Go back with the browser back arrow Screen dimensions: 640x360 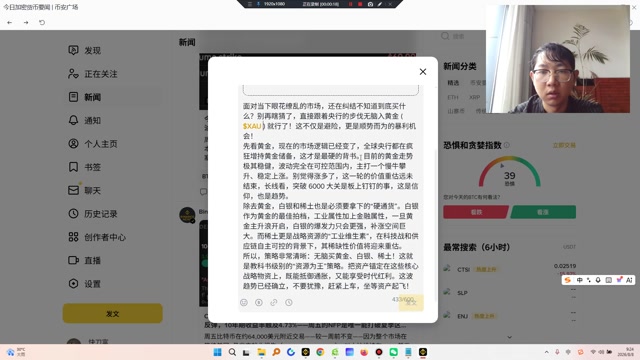tap(10, 22)
